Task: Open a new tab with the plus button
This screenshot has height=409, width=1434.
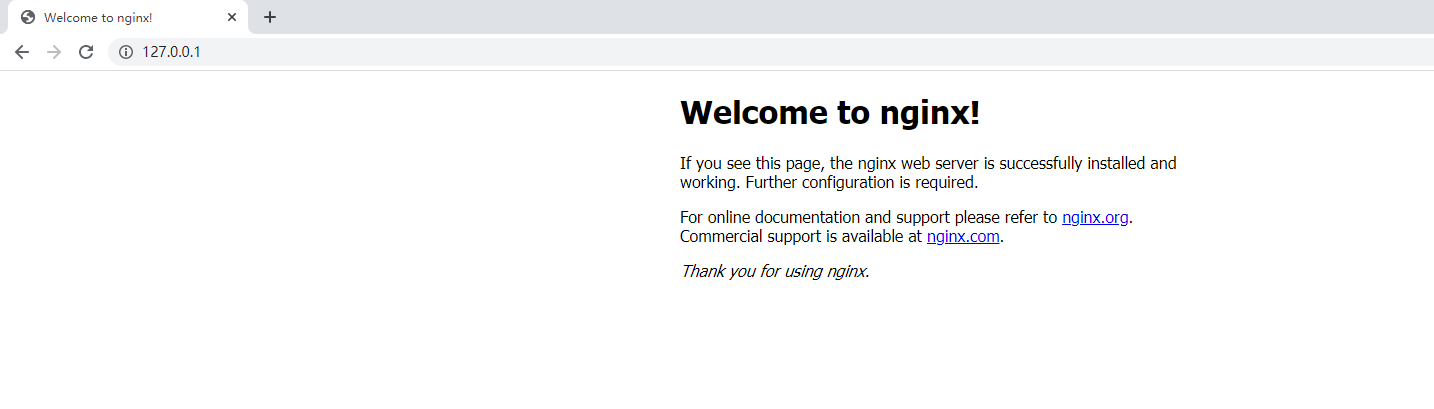Action: pos(269,17)
